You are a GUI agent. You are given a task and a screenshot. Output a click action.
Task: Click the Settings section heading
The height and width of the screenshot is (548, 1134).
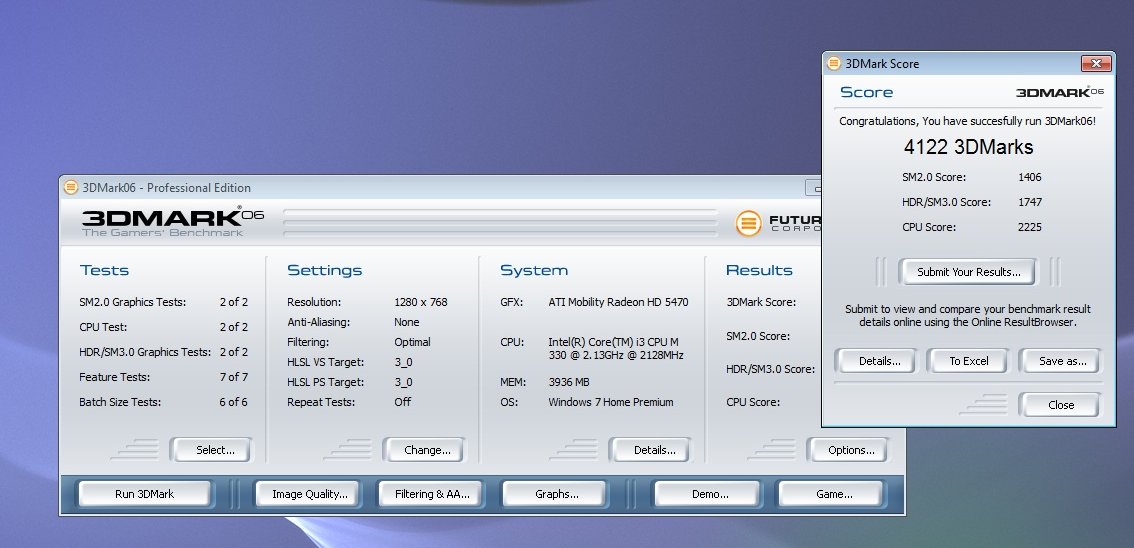[x=324, y=270]
